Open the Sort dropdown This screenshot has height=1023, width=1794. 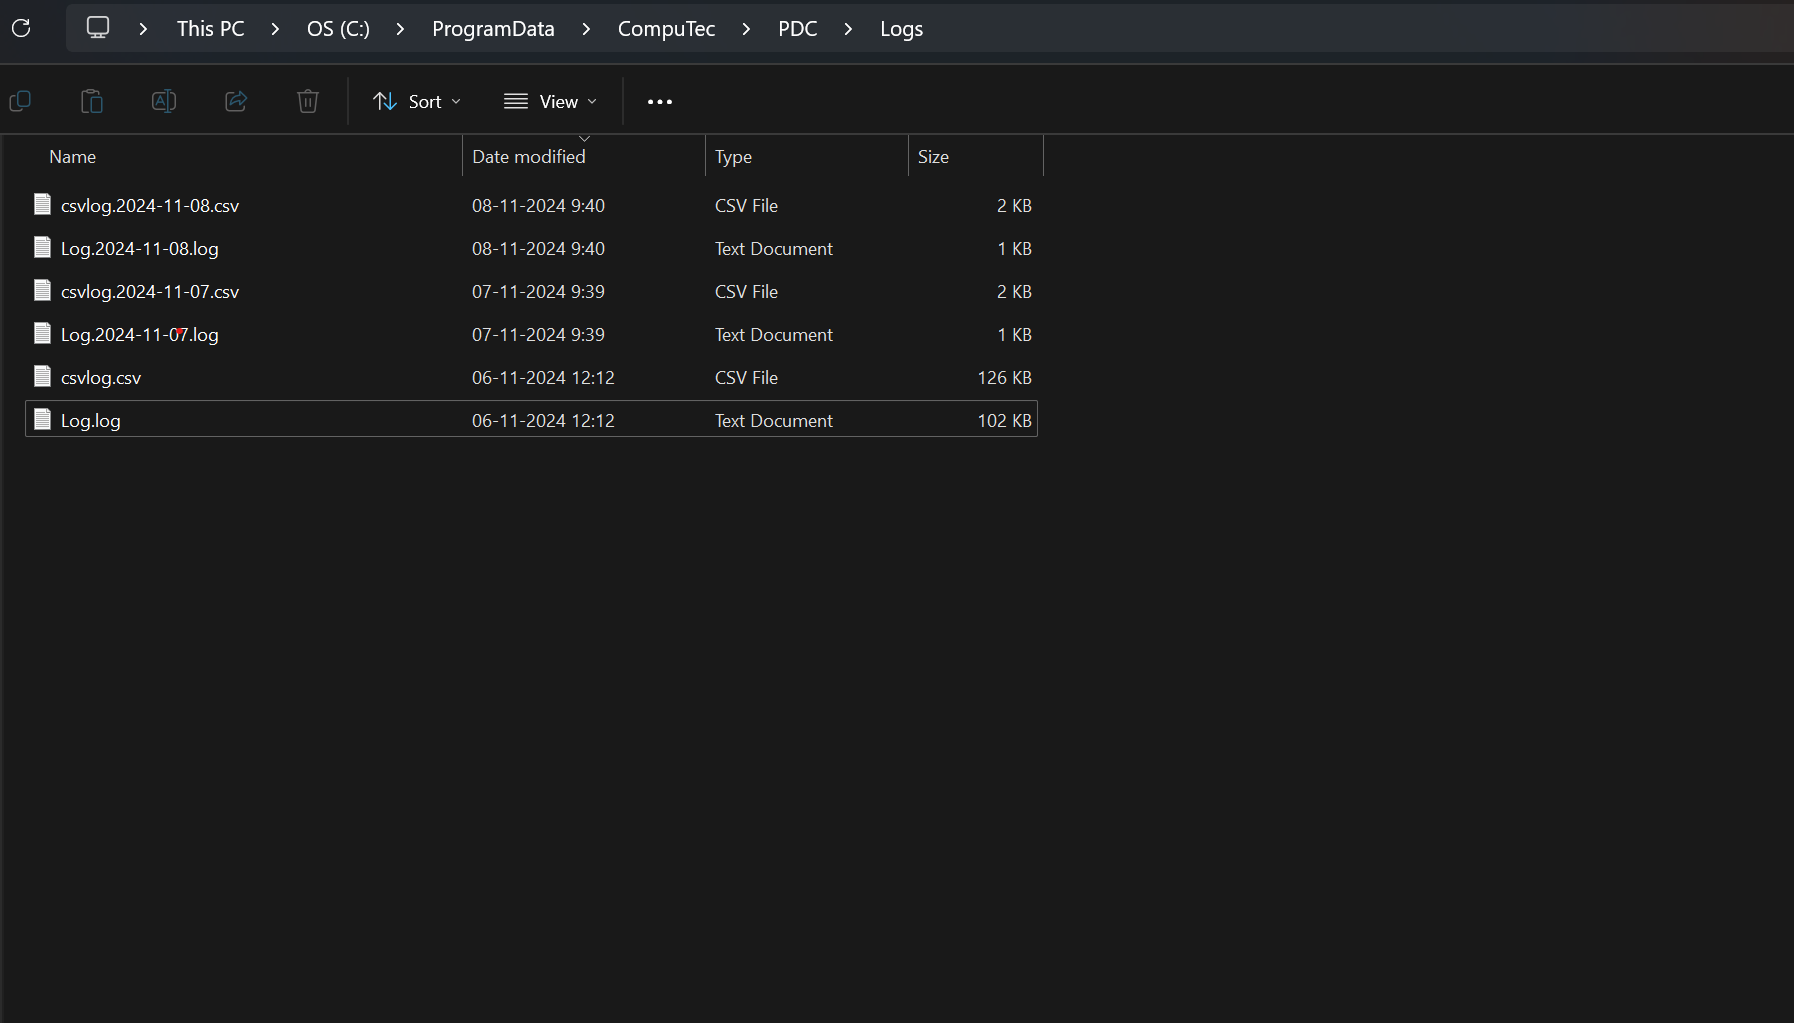click(x=416, y=101)
